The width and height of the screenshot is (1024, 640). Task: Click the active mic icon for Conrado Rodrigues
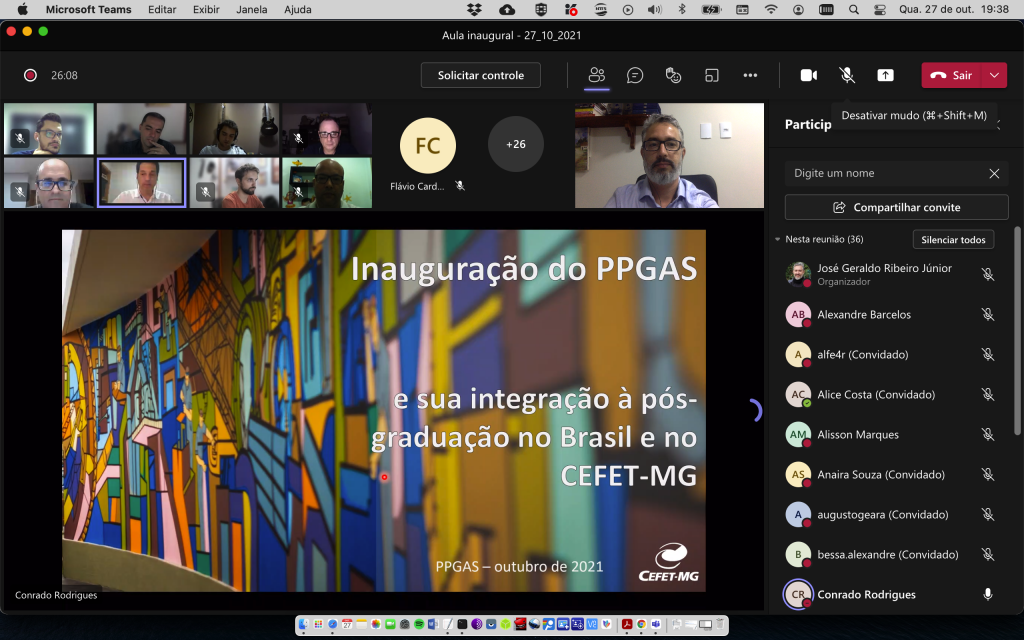988,594
